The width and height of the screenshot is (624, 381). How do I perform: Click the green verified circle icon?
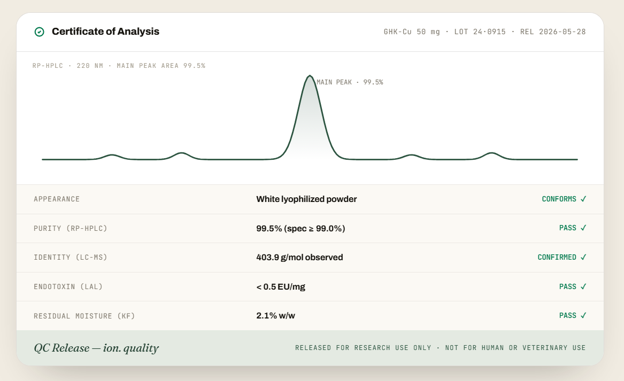(39, 32)
